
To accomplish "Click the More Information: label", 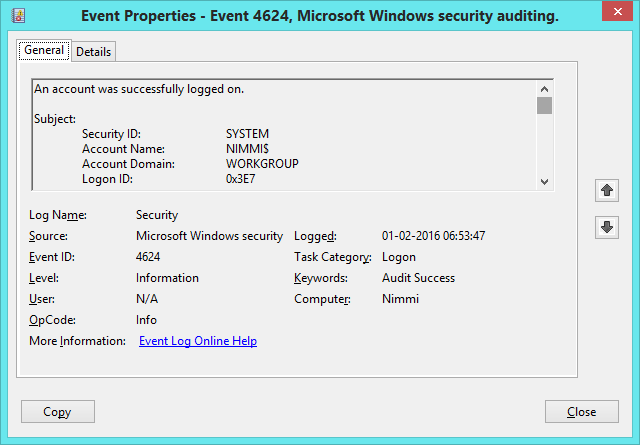I will [x=77, y=341].
